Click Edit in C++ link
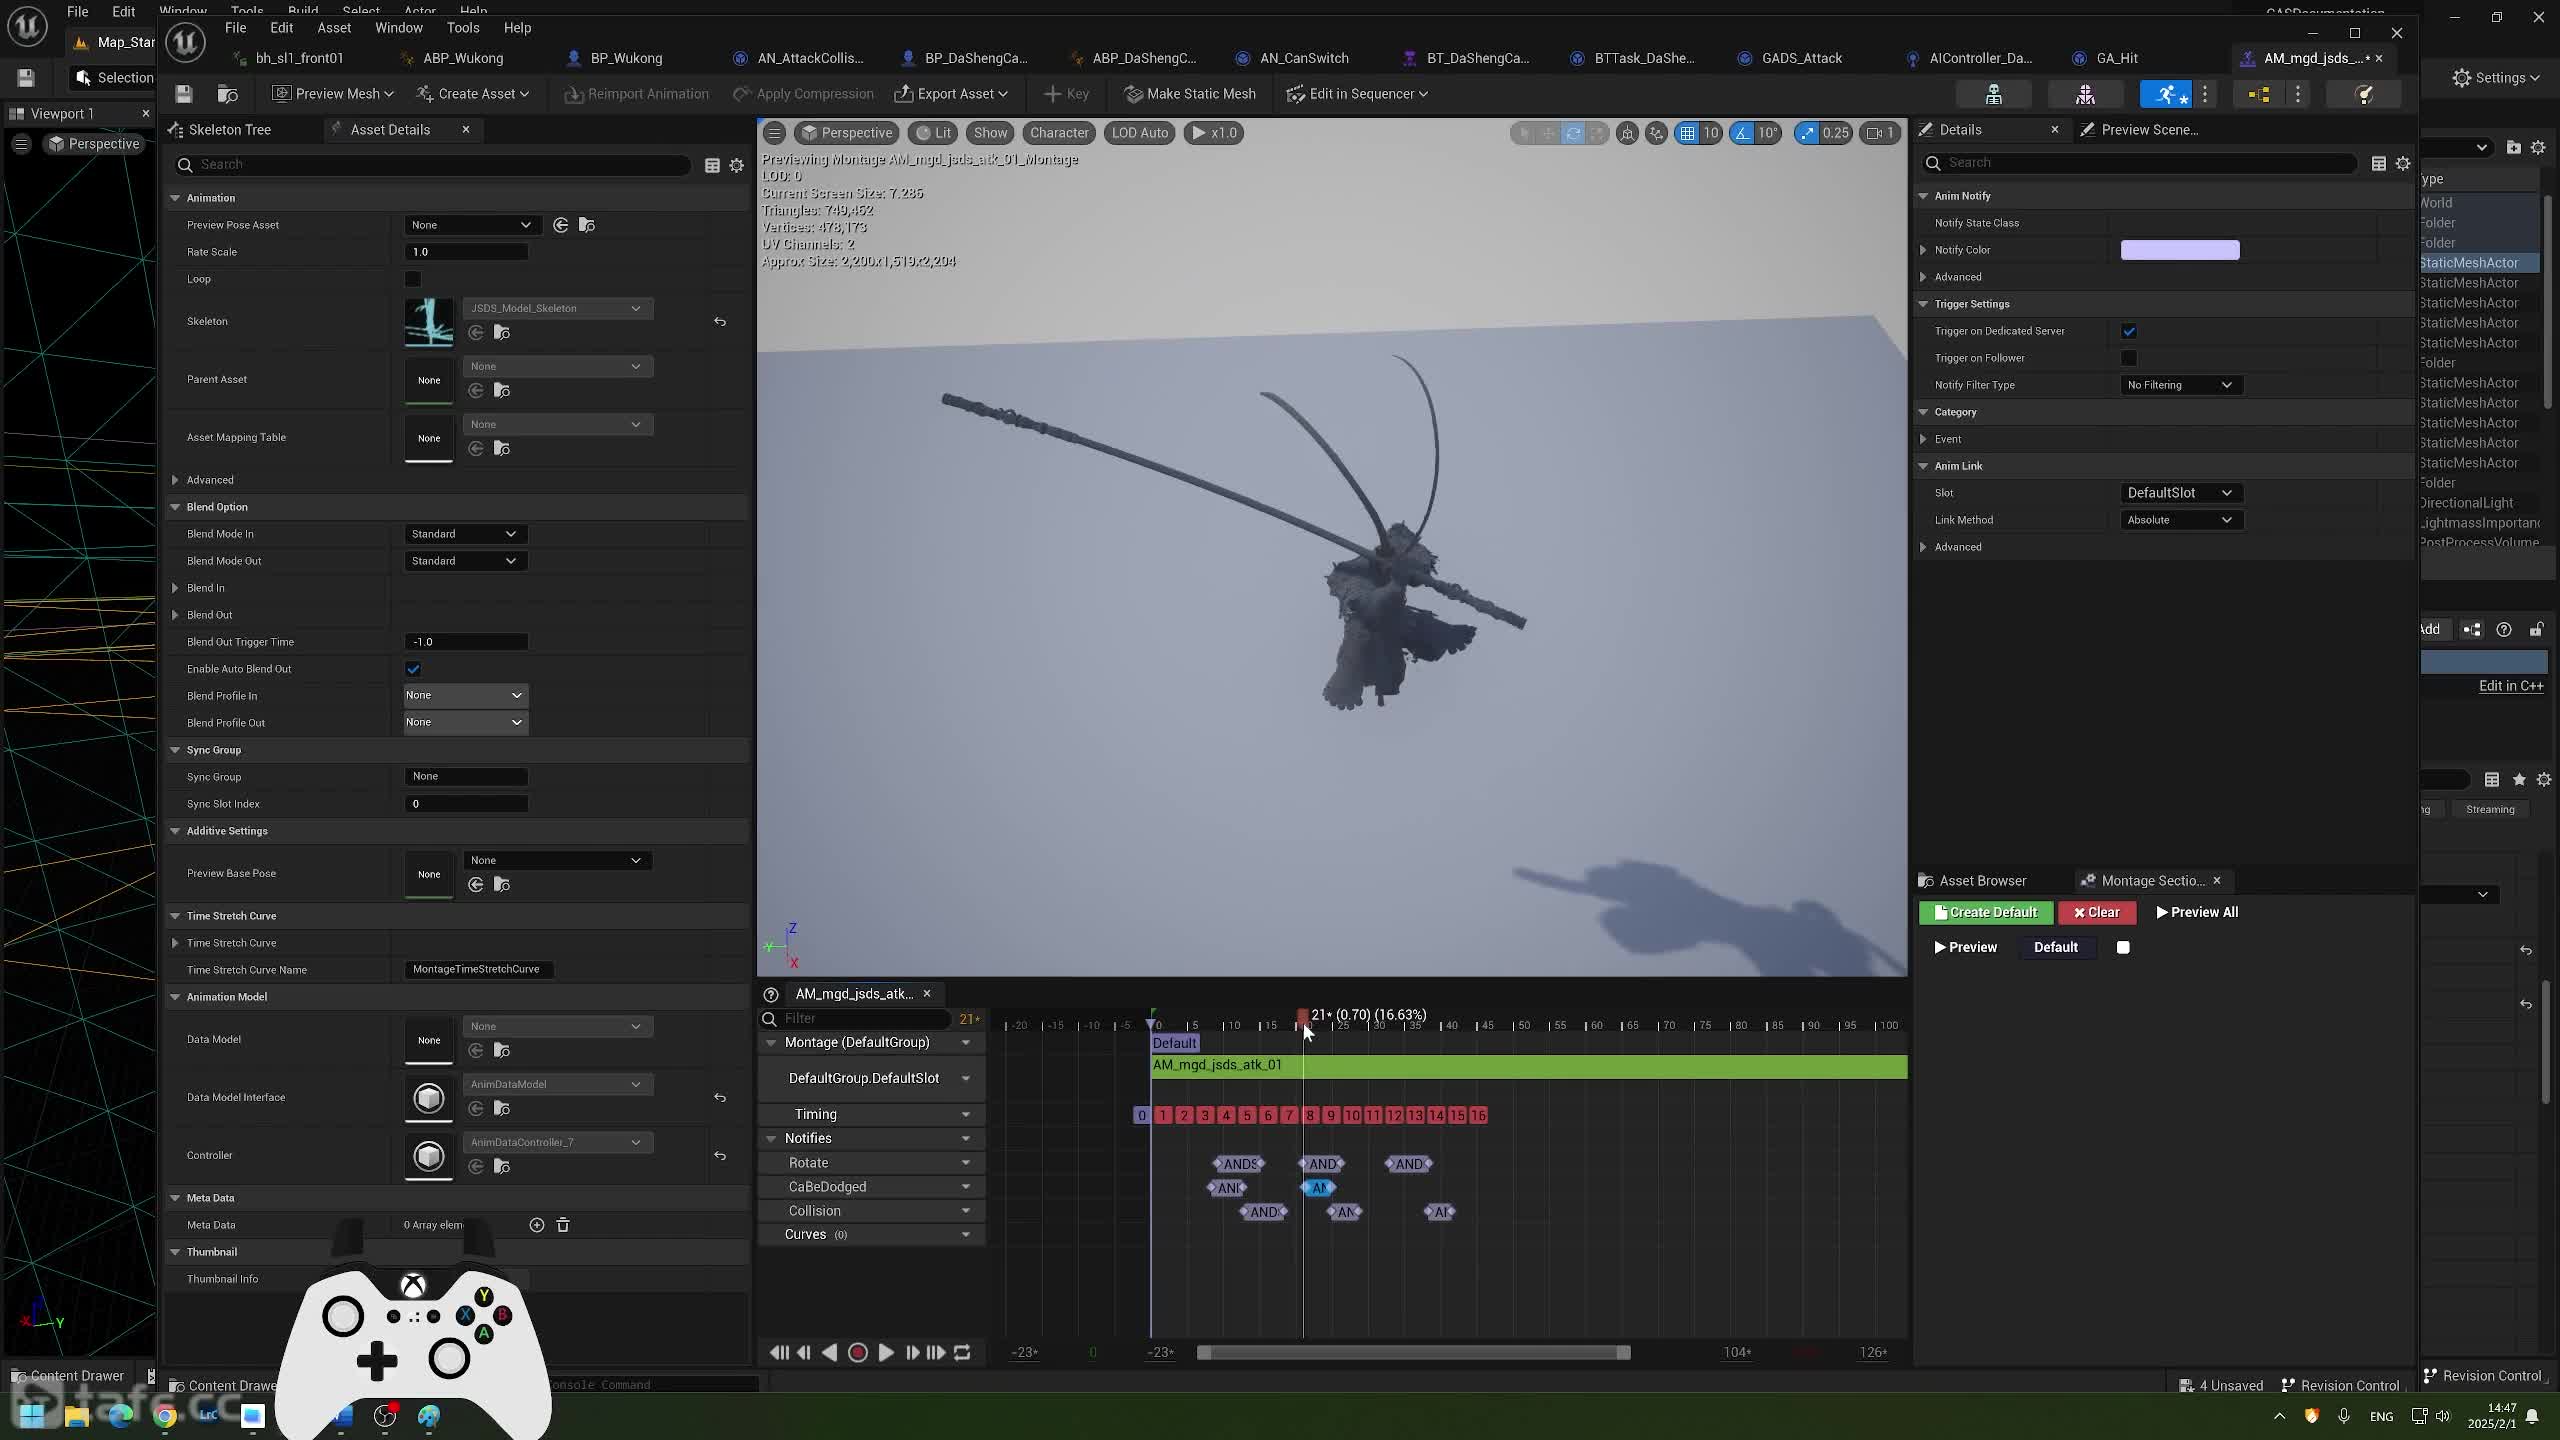Screen dimensions: 2560x1440 click(x=2510, y=686)
